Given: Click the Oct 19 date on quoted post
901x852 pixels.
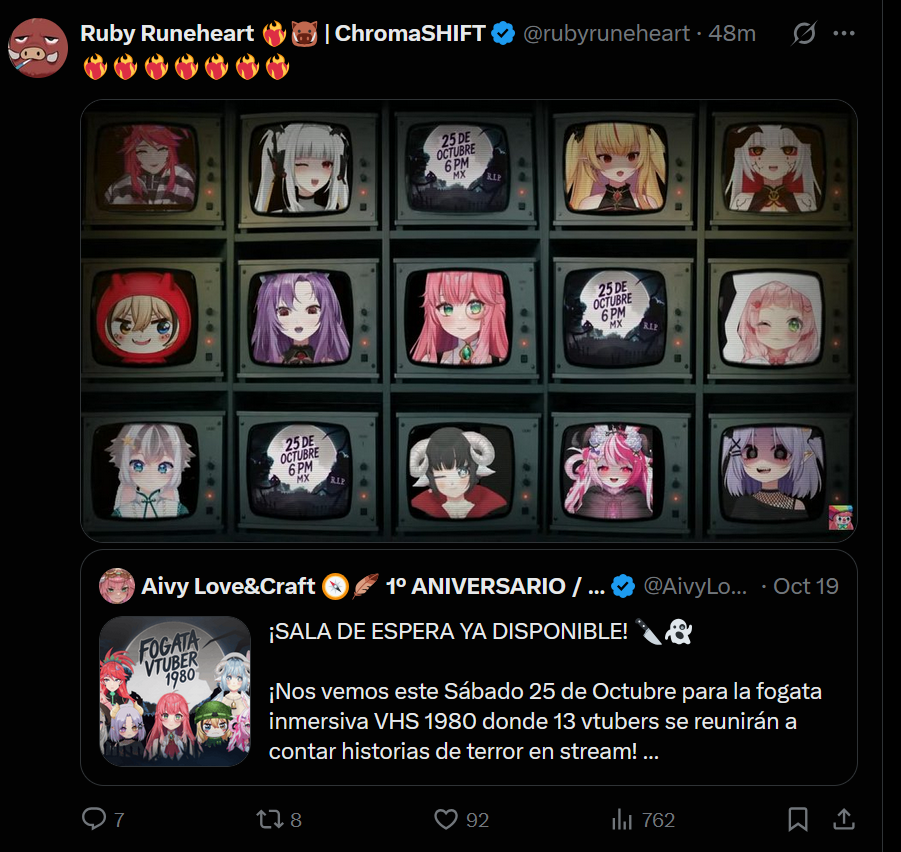Looking at the screenshot, I should click(x=806, y=586).
